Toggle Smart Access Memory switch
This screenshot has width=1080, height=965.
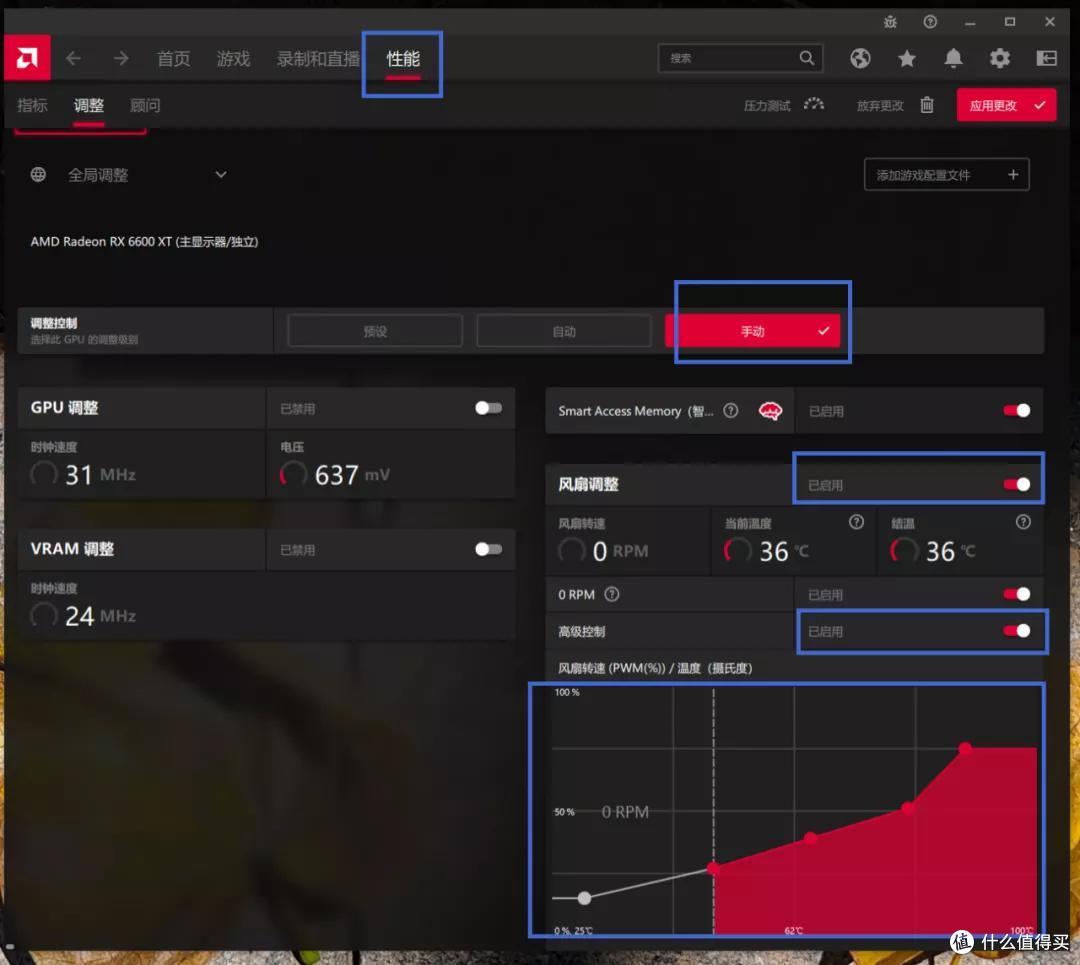1017,411
